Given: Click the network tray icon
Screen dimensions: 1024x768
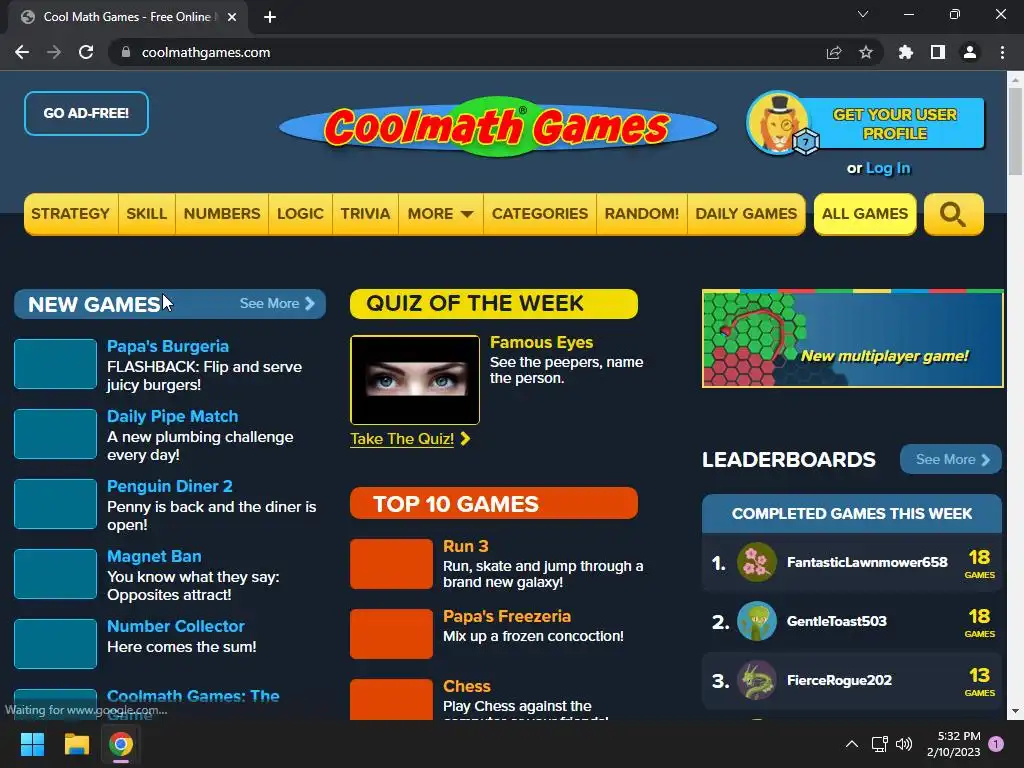Looking at the screenshot, I should click(879, 744).
